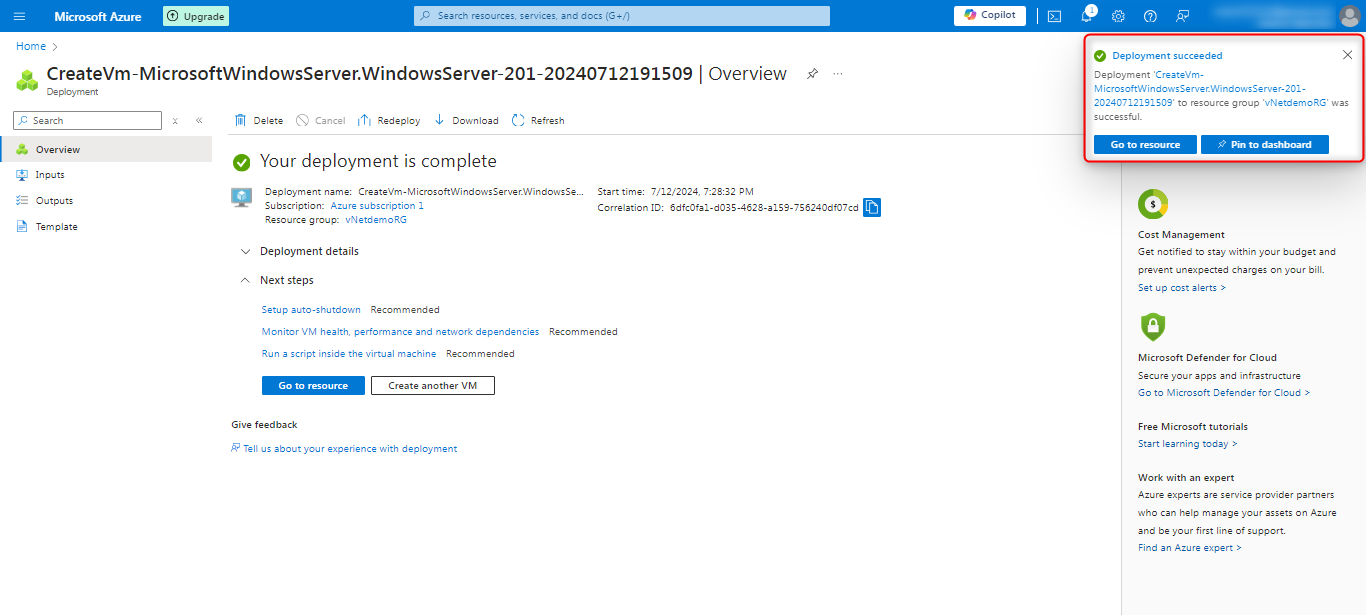The image size is (1366, 615).
Task: Open Copilot from top bar
Action: pos(990,15)
